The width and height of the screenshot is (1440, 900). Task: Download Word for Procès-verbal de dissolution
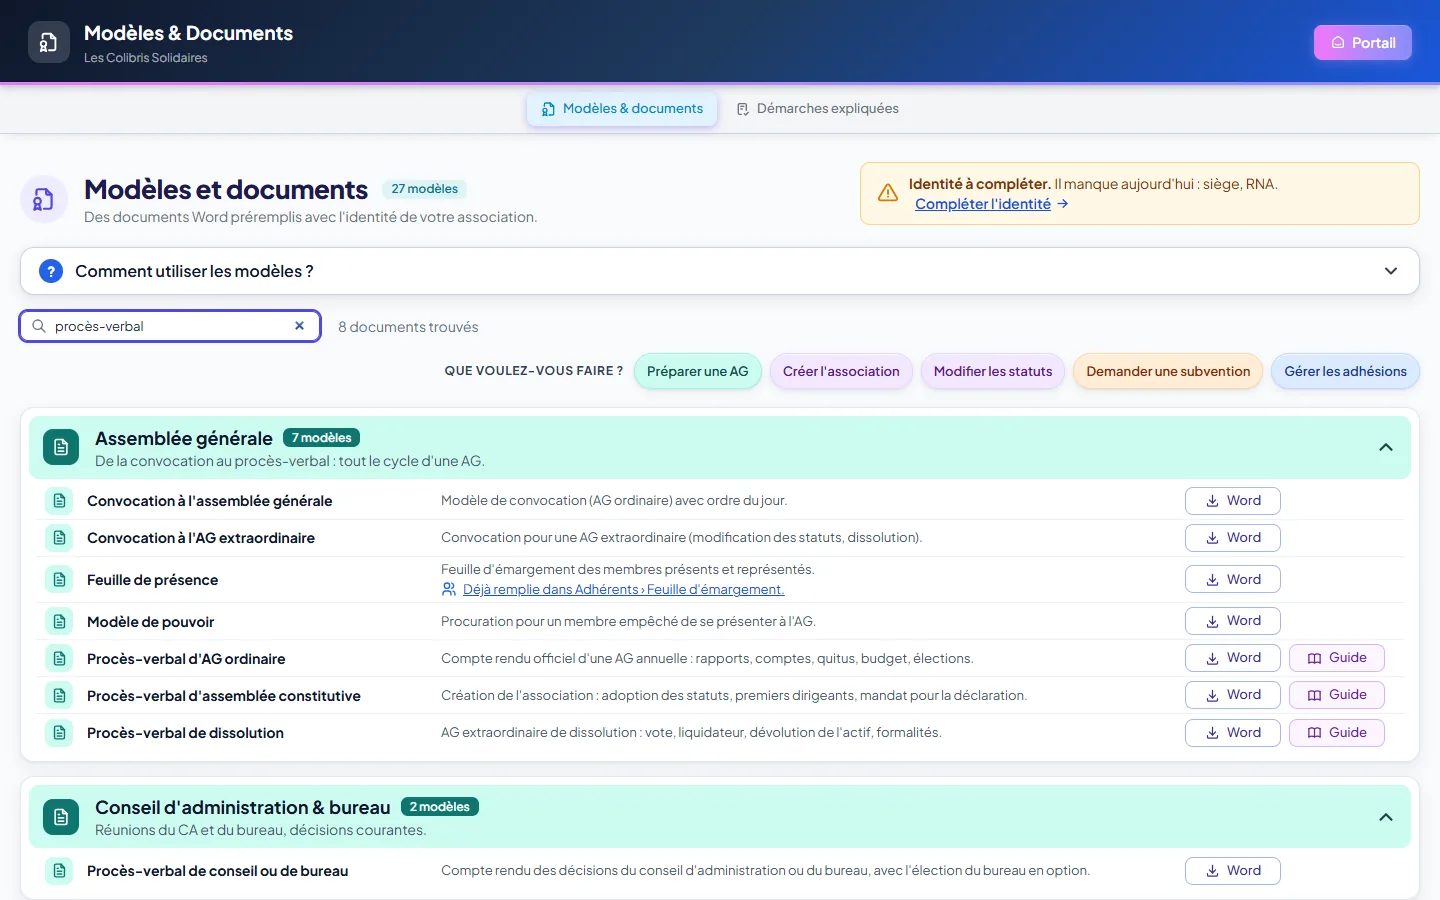pyautogui.click(x=1232, y=733)
